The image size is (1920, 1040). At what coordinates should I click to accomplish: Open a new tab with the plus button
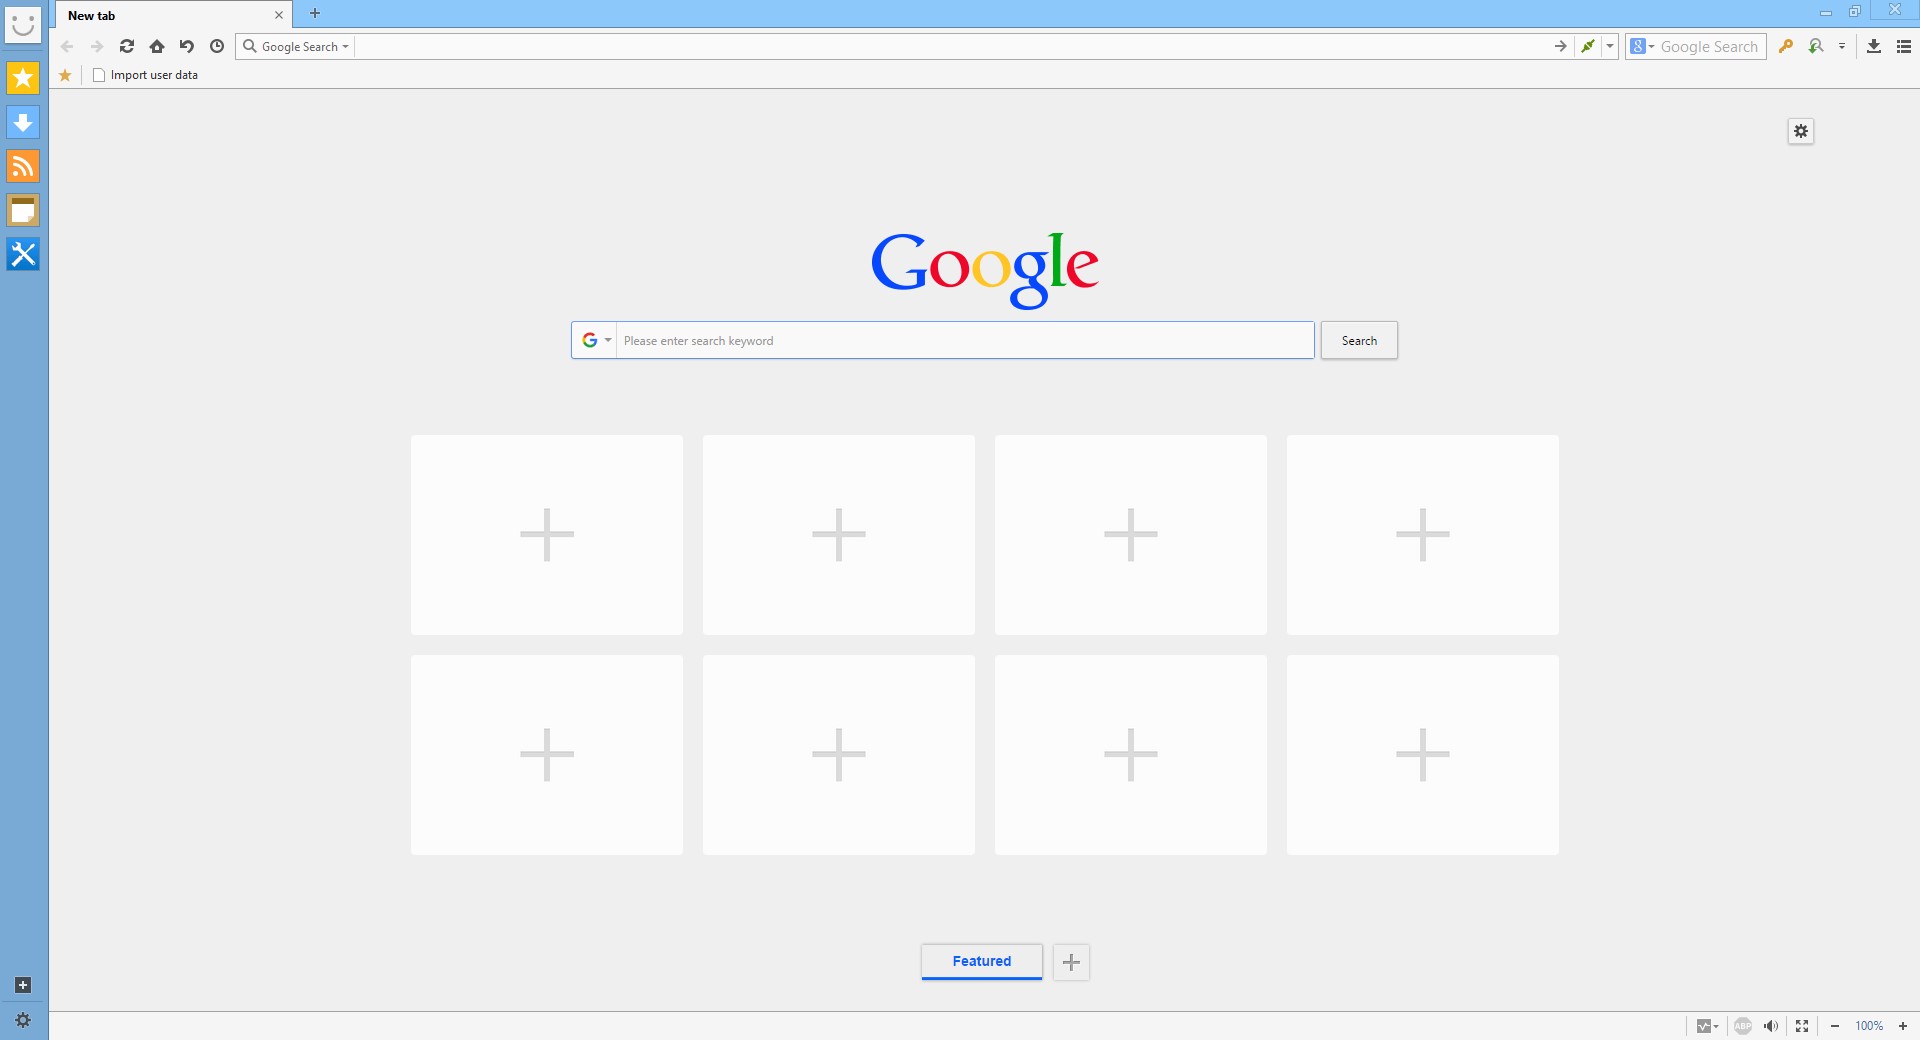pos(315,13)
